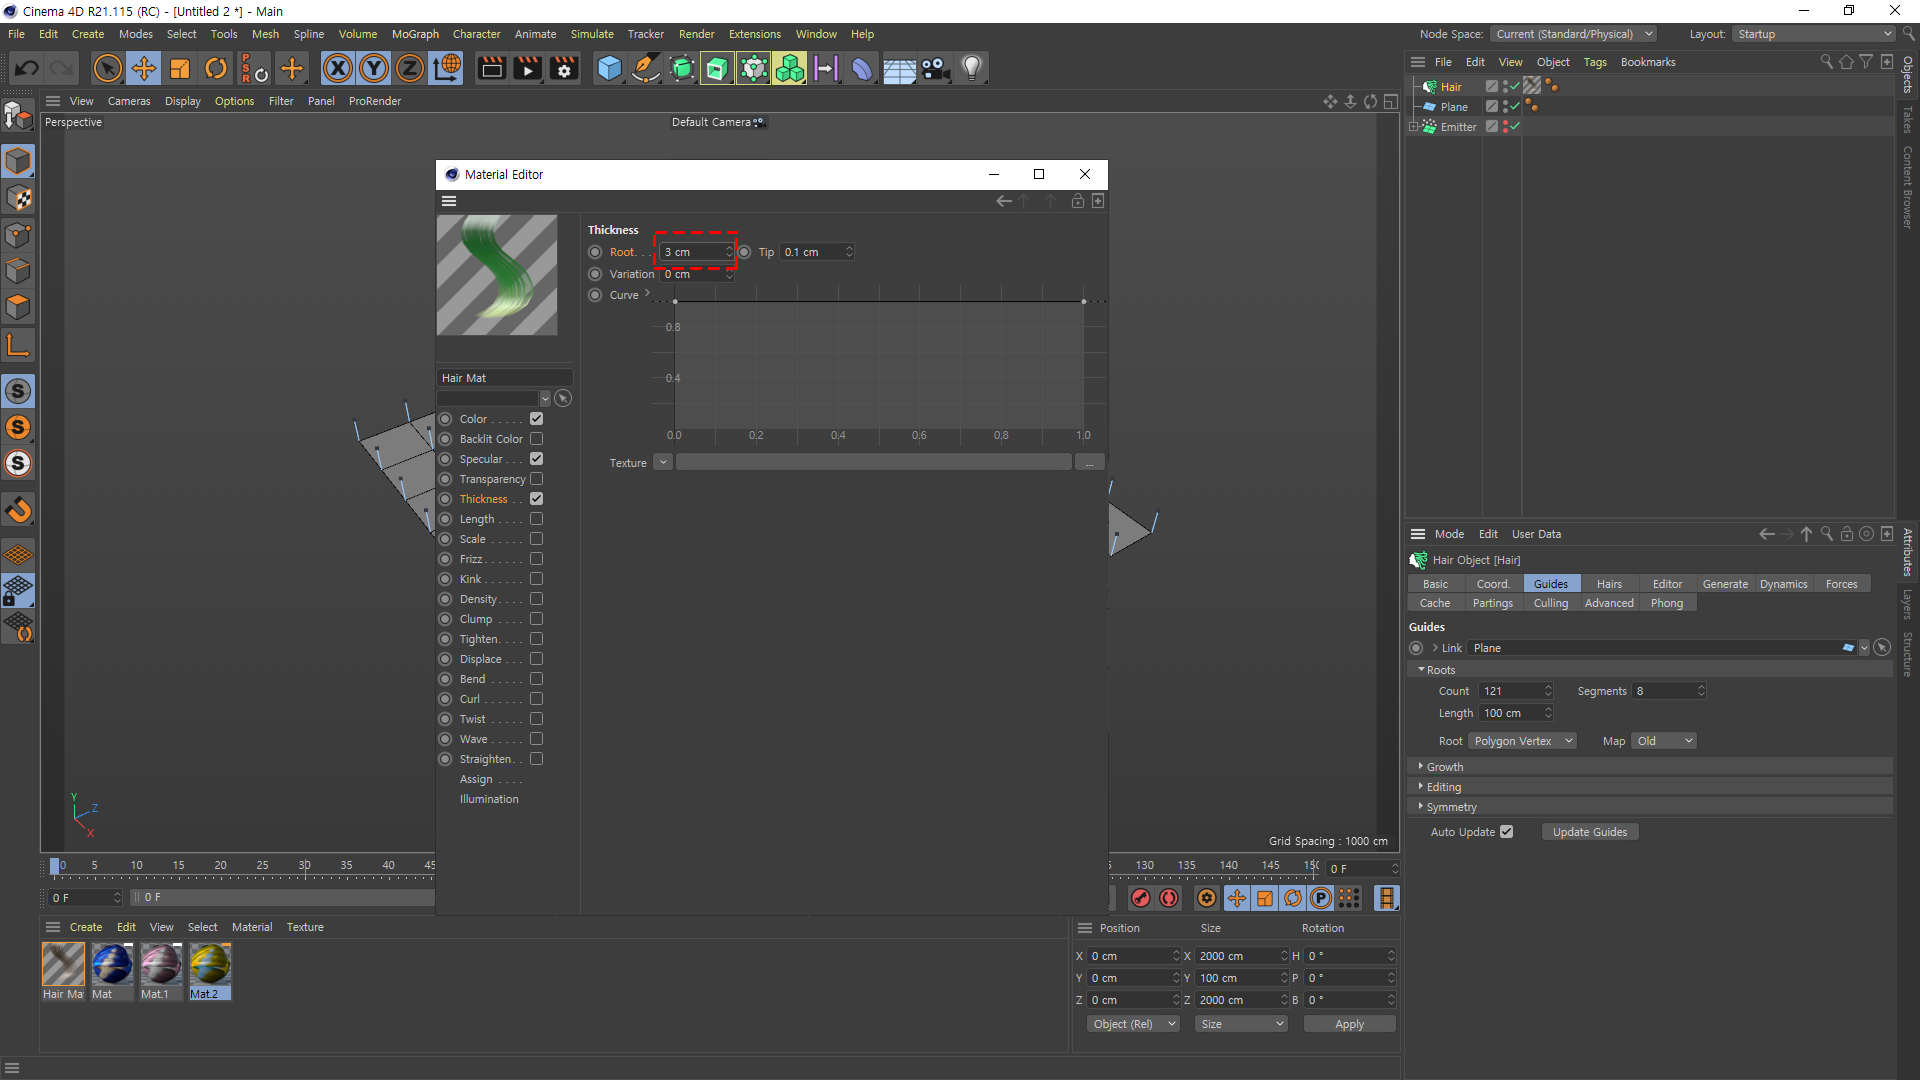Open the MoGraph menu
Screen dimensions: 1920x1080
pyautogui.click(x=415, y=34)
